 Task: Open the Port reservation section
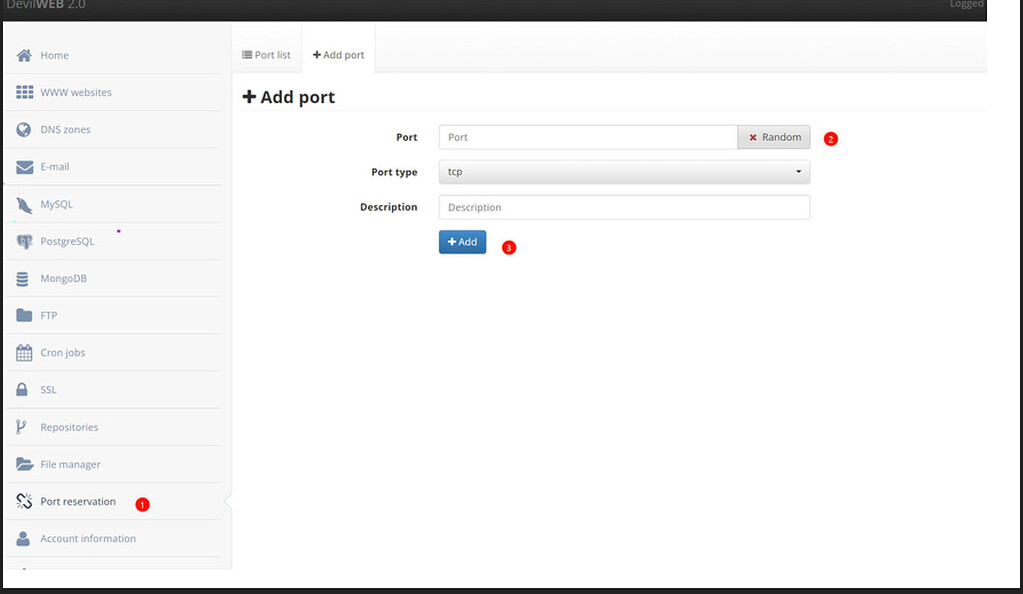pyautogui.click(x=78, y=501)
